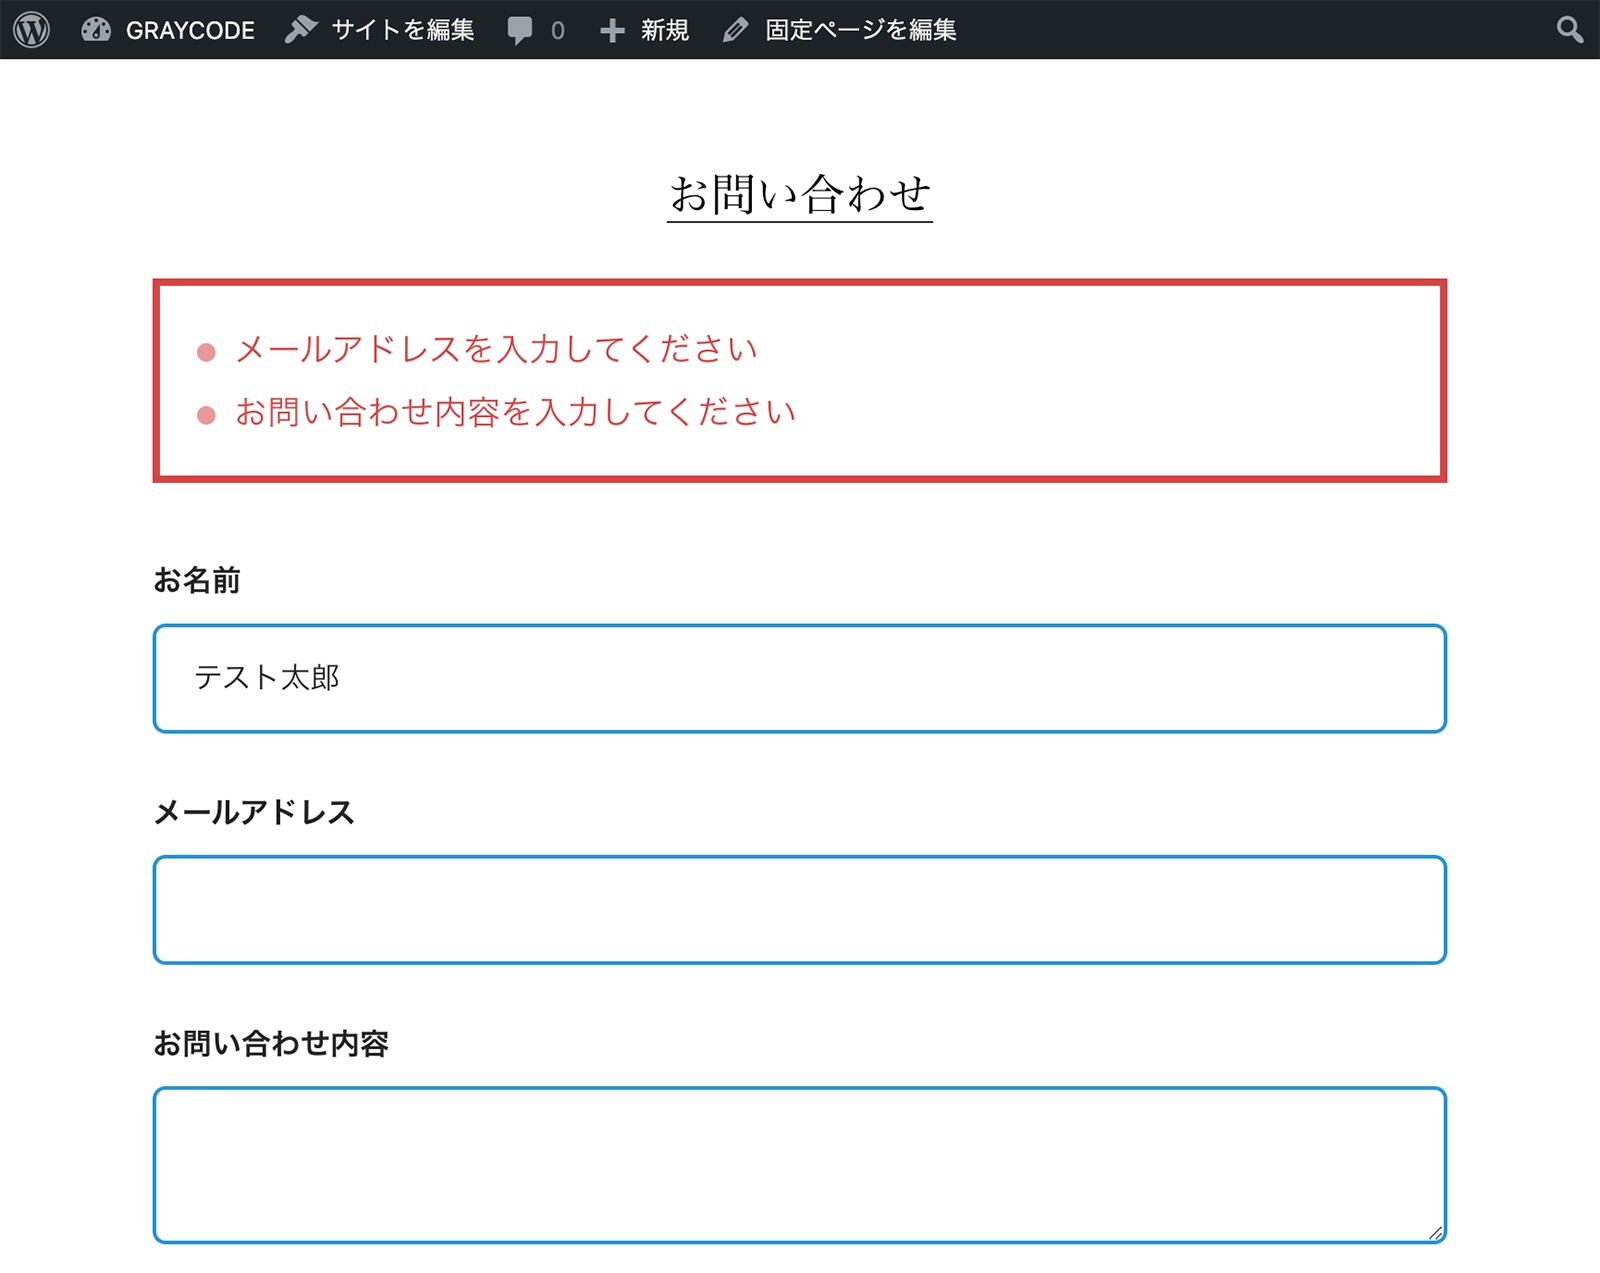Screen dimensions: 1600x1273
Task: Click the お問い合わせ page heading
Action: pyautogui.click(x=800, y=195)
